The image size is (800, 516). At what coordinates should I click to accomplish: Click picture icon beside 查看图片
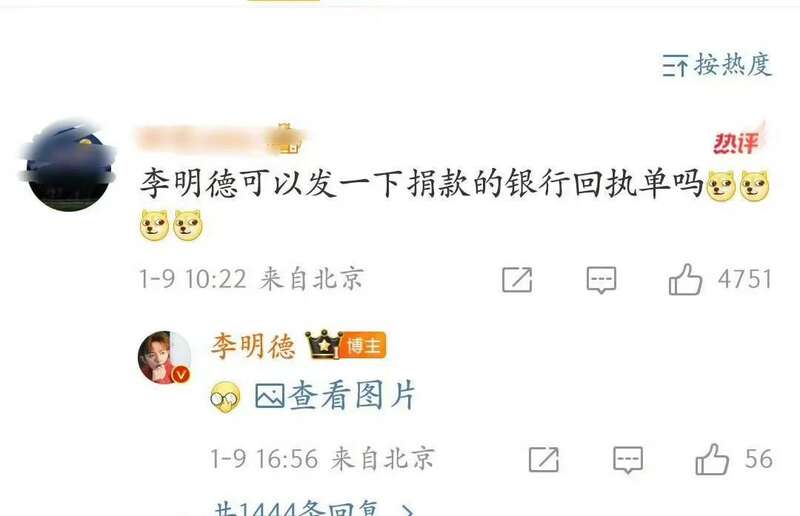pos(269,396)
